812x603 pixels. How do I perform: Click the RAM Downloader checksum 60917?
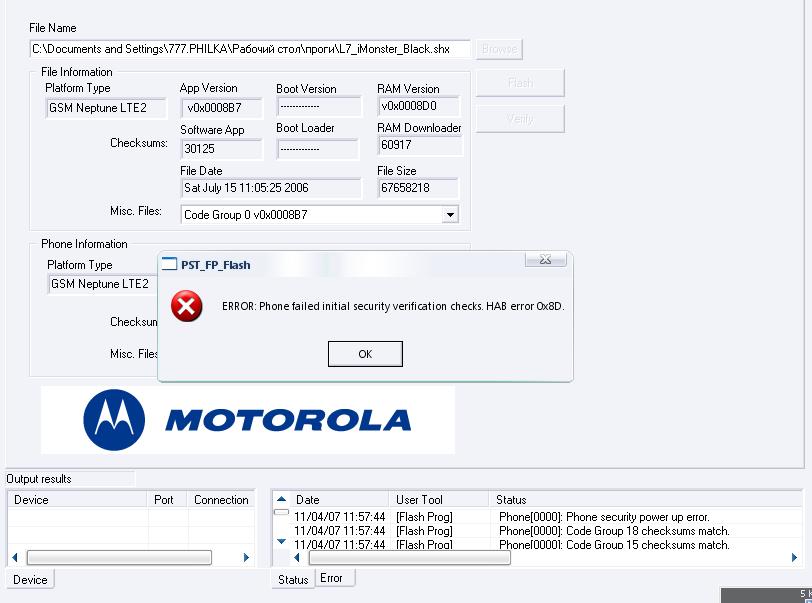point(419,145)
